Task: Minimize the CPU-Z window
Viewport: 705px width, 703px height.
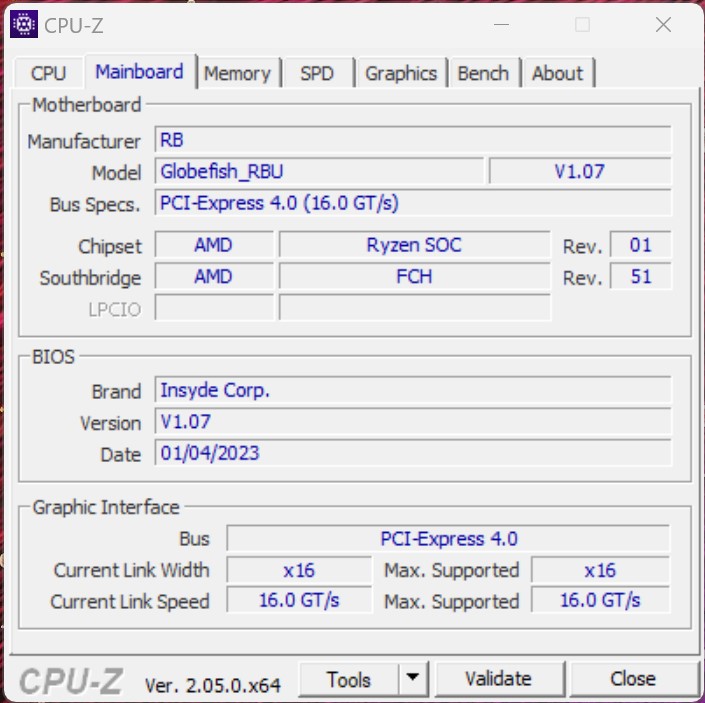Action: pos(502,25)
